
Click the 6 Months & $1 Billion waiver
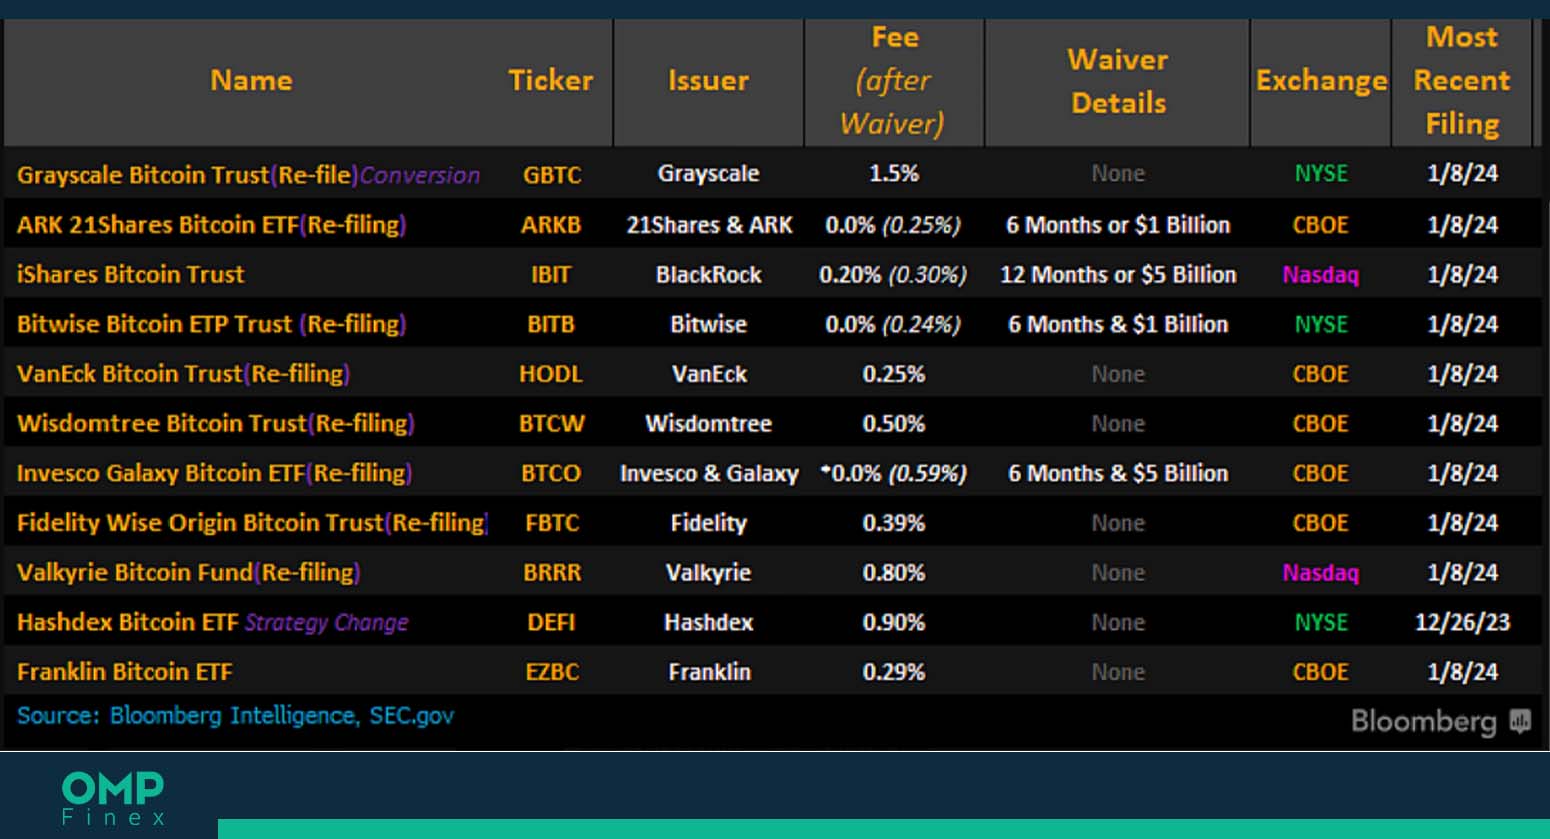1118,324
